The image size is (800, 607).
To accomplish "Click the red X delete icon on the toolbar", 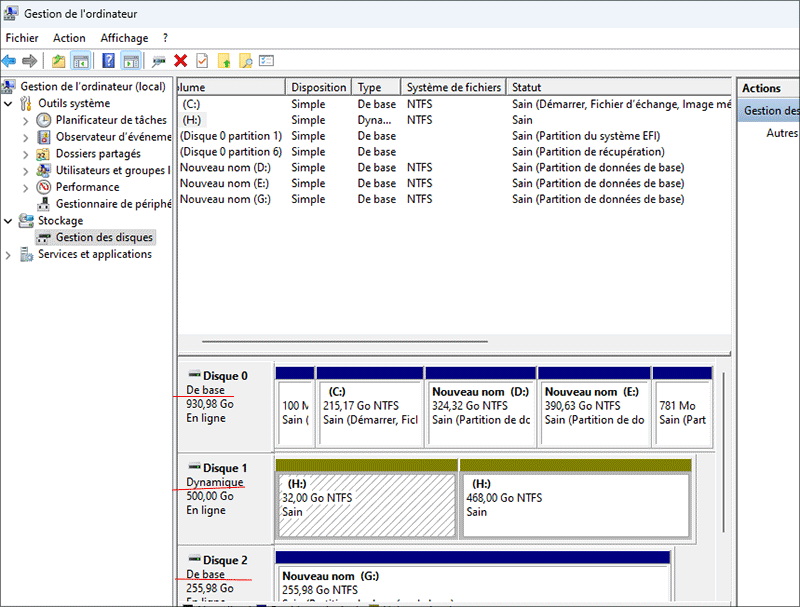I will click(179, 60).
